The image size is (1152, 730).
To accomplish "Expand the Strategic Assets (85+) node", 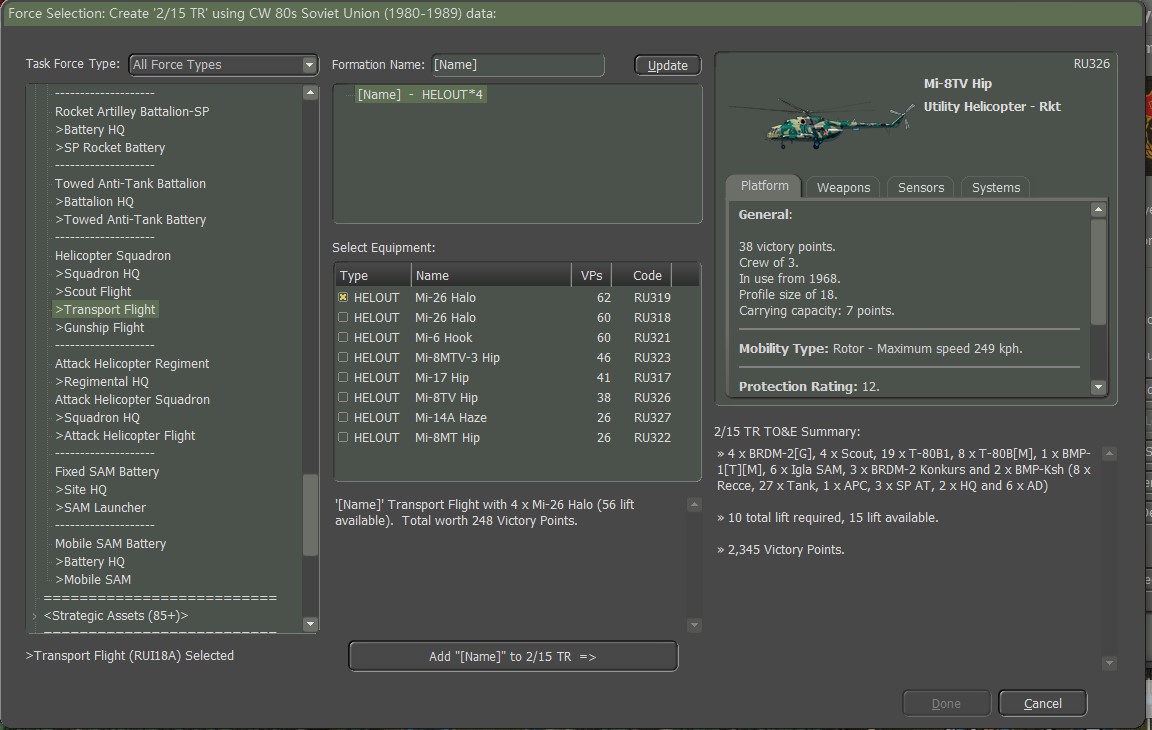I will point(35,615).
